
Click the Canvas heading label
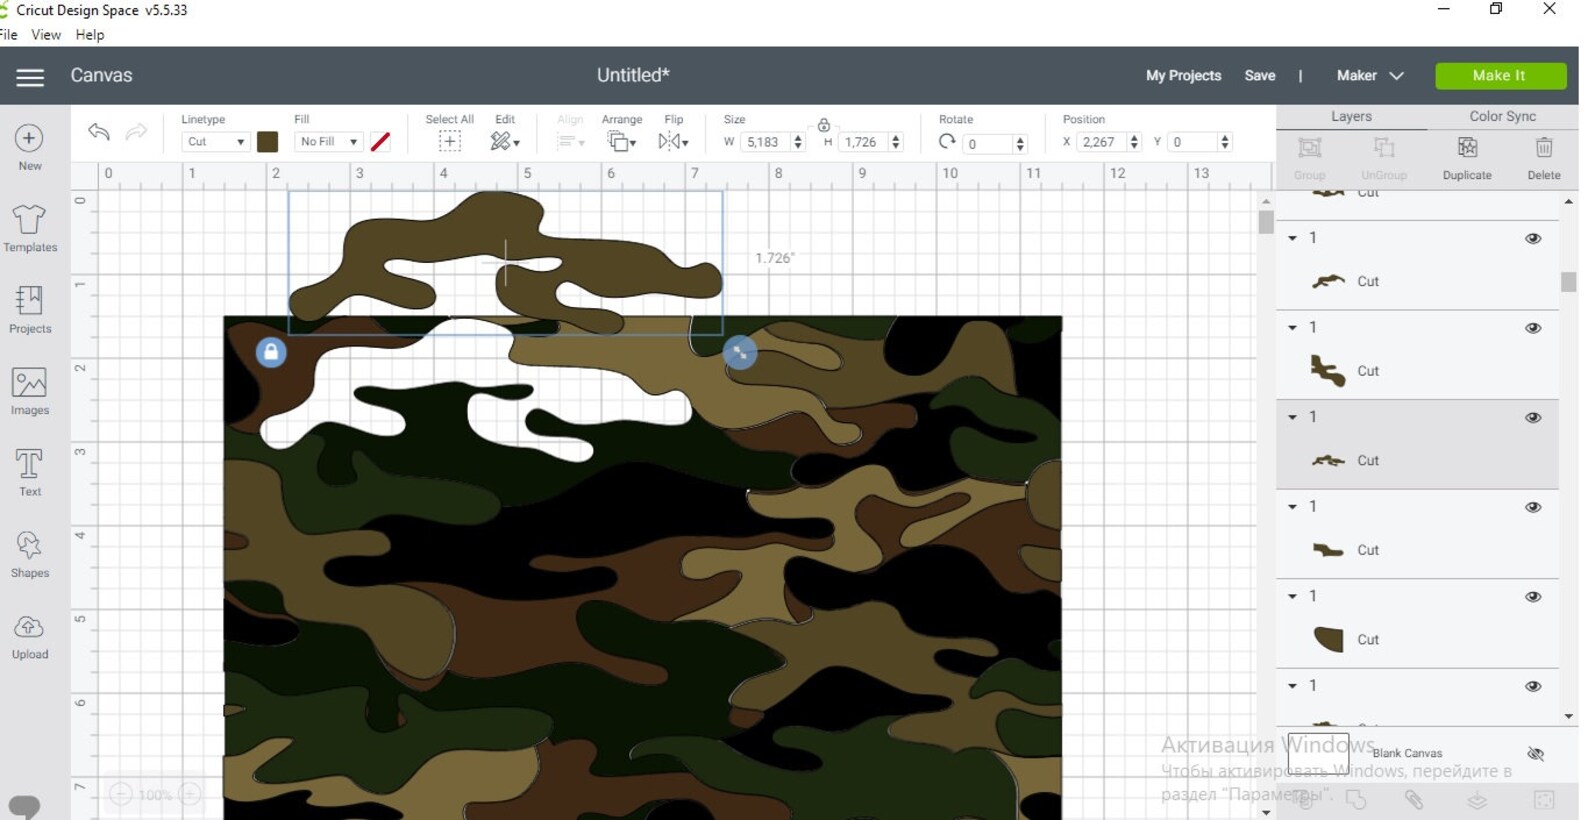[101, 76]
